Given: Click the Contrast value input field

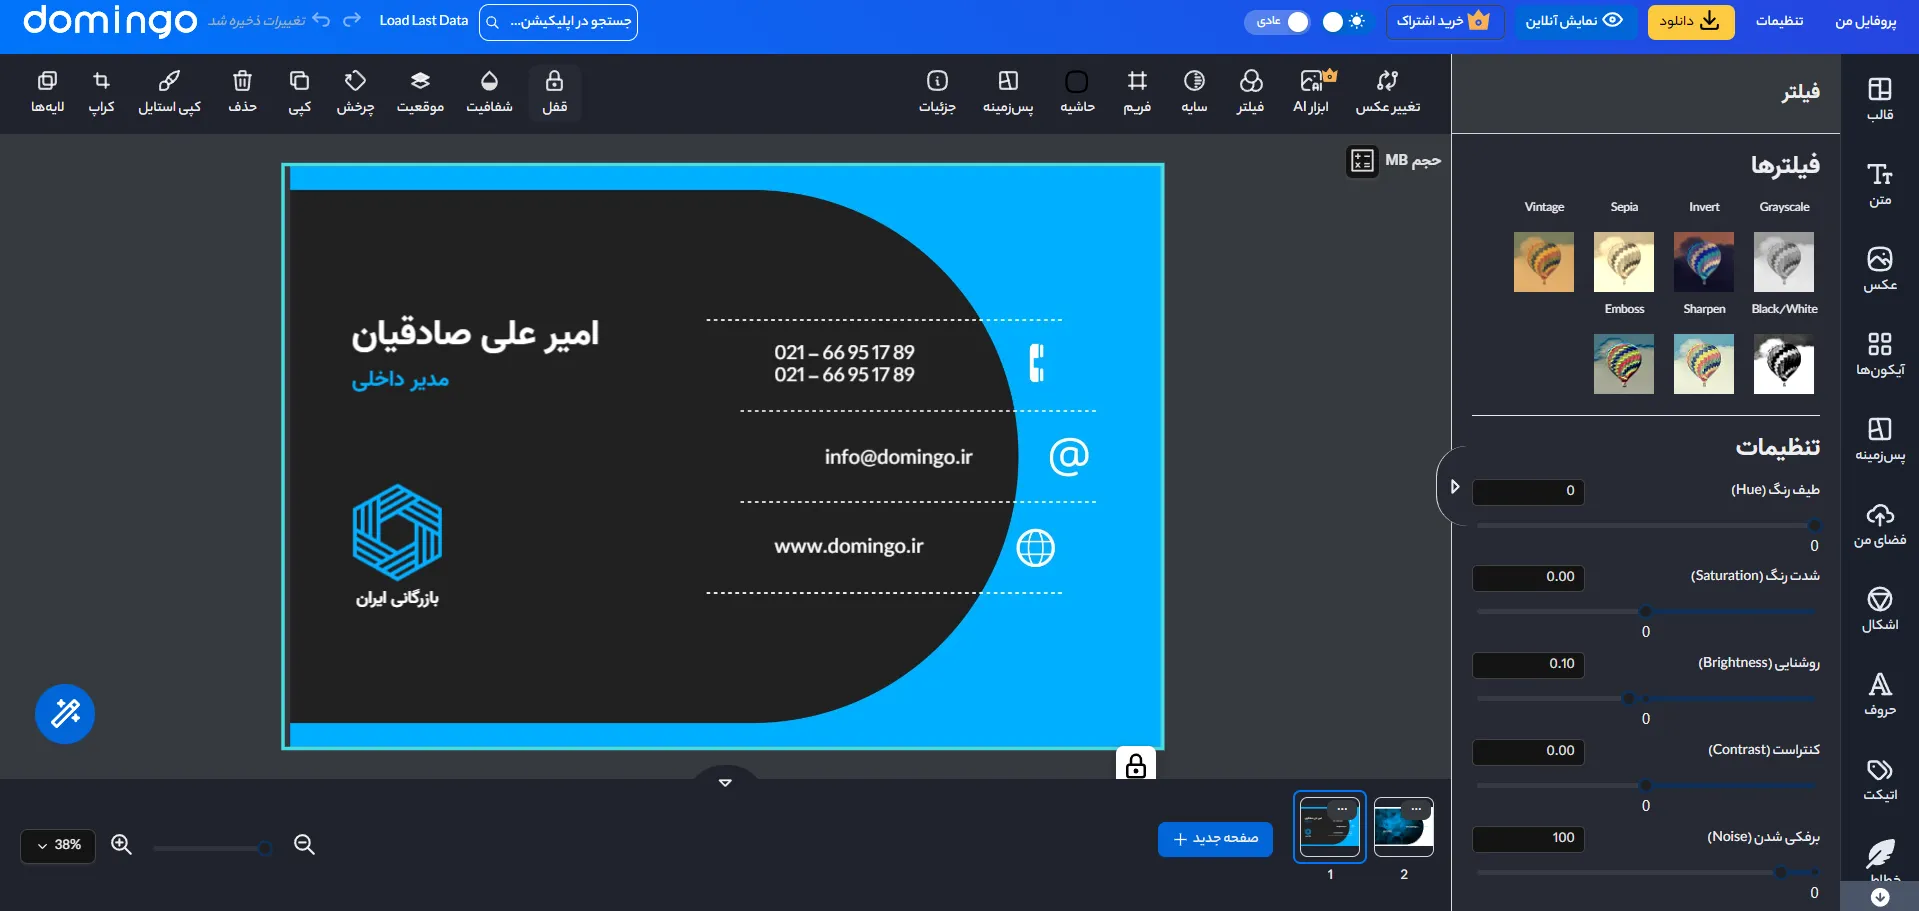Looking at the screenshot, I should 1528,751.
